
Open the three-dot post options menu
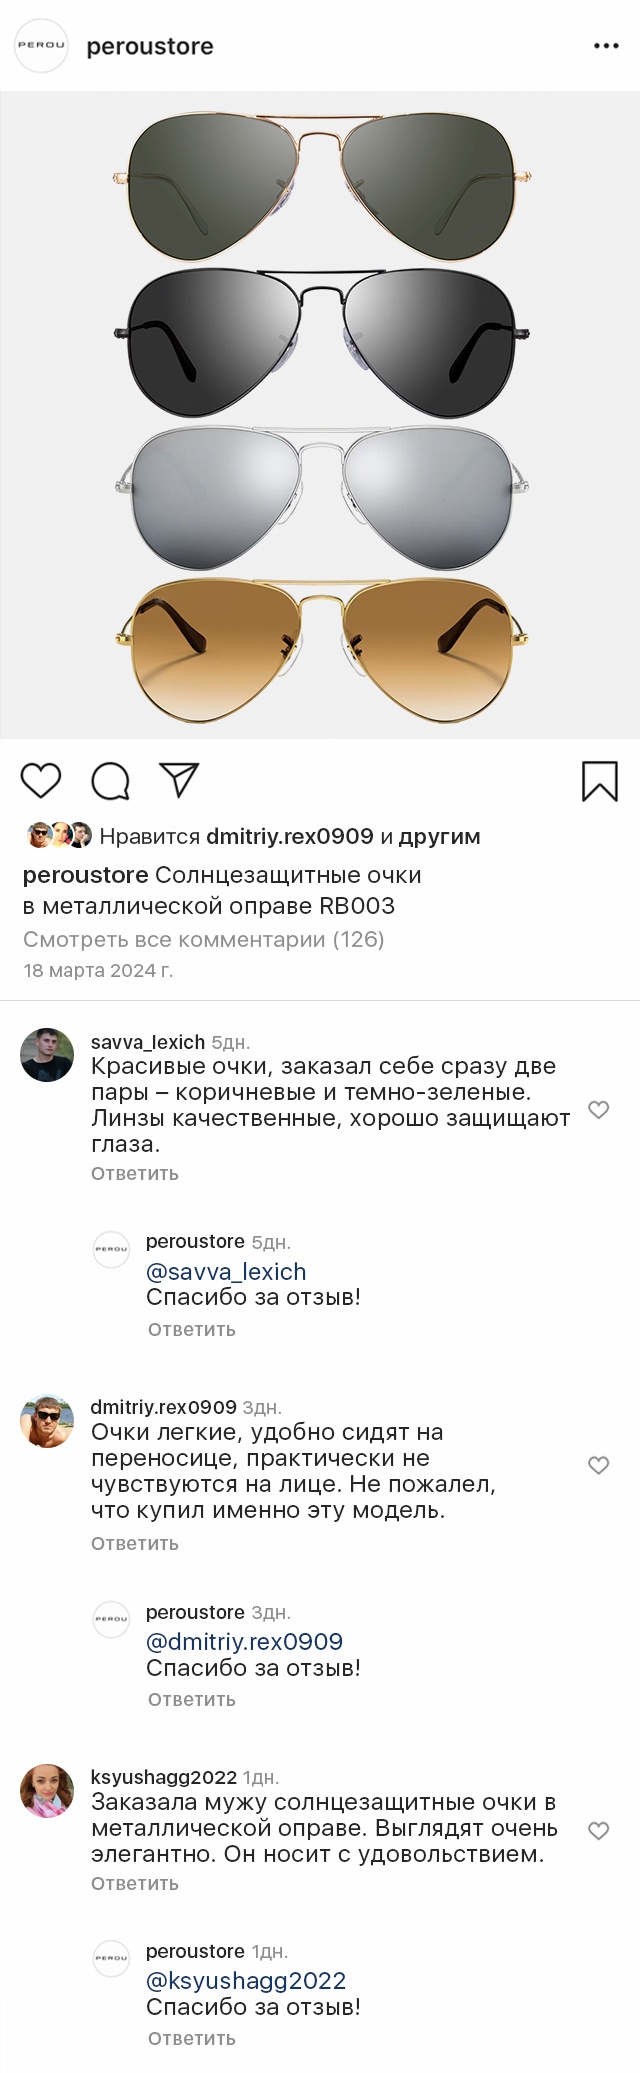pos(606,46)
